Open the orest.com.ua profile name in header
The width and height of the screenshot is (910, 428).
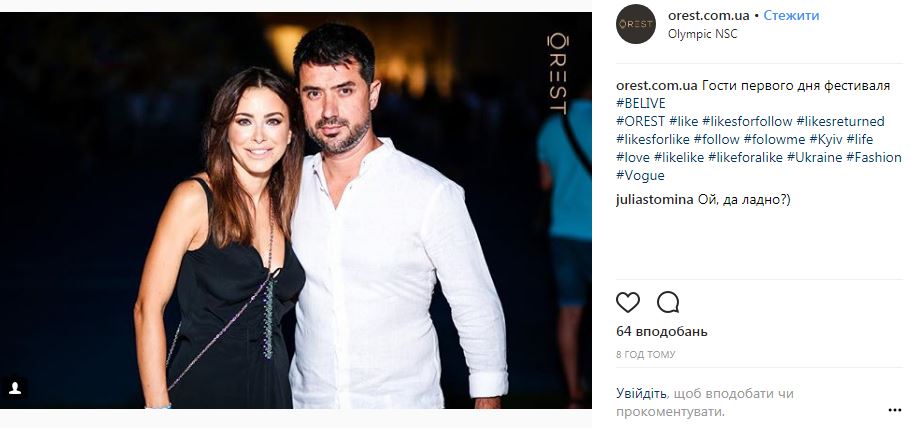coord(709,16)
